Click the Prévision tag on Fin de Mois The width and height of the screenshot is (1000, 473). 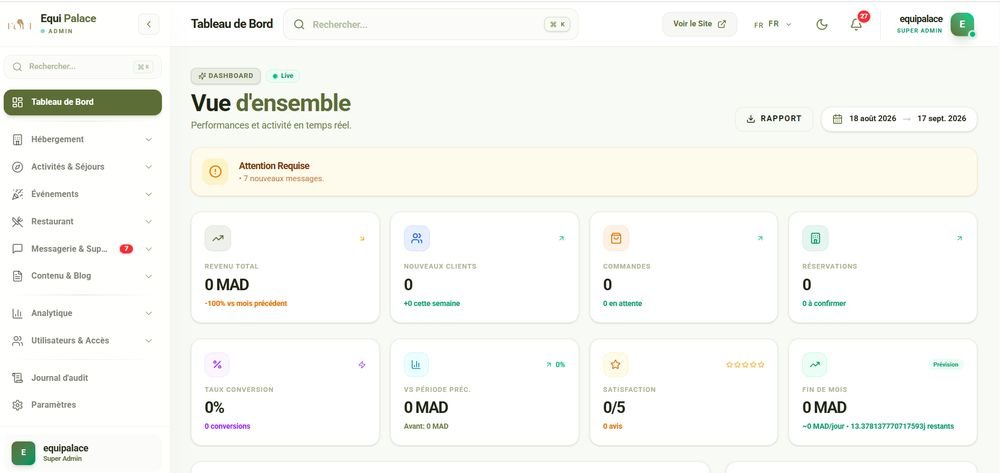point(945,365)
